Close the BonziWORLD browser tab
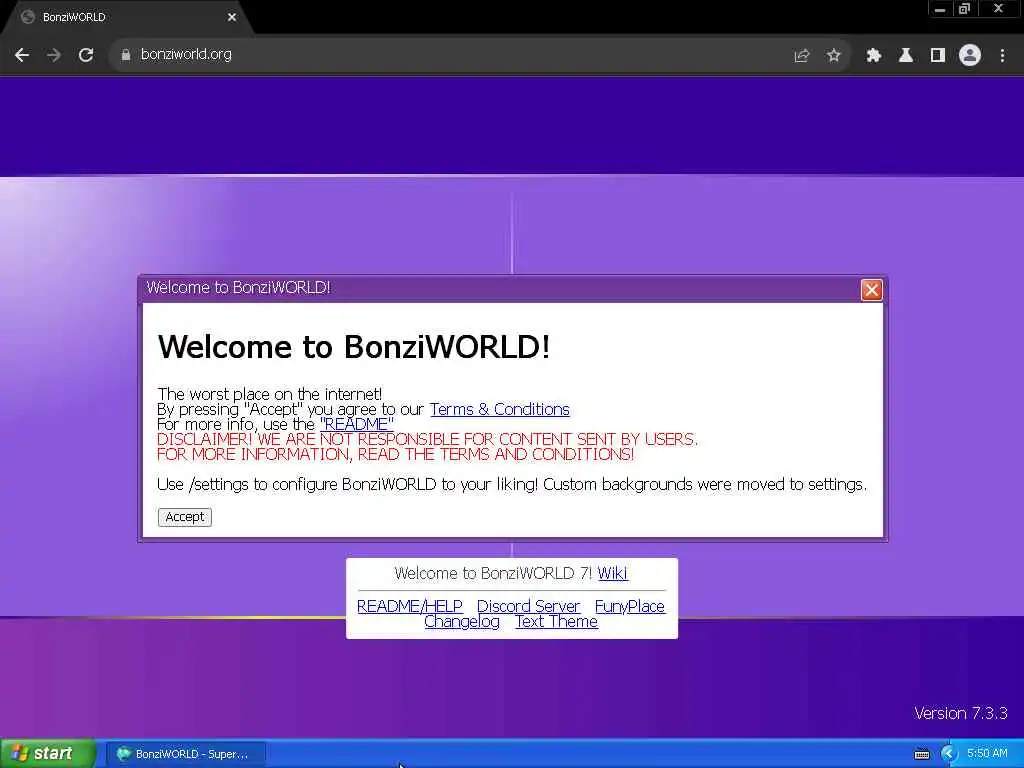Viewport: 1024px width, 768px height. tap(232, 17)
